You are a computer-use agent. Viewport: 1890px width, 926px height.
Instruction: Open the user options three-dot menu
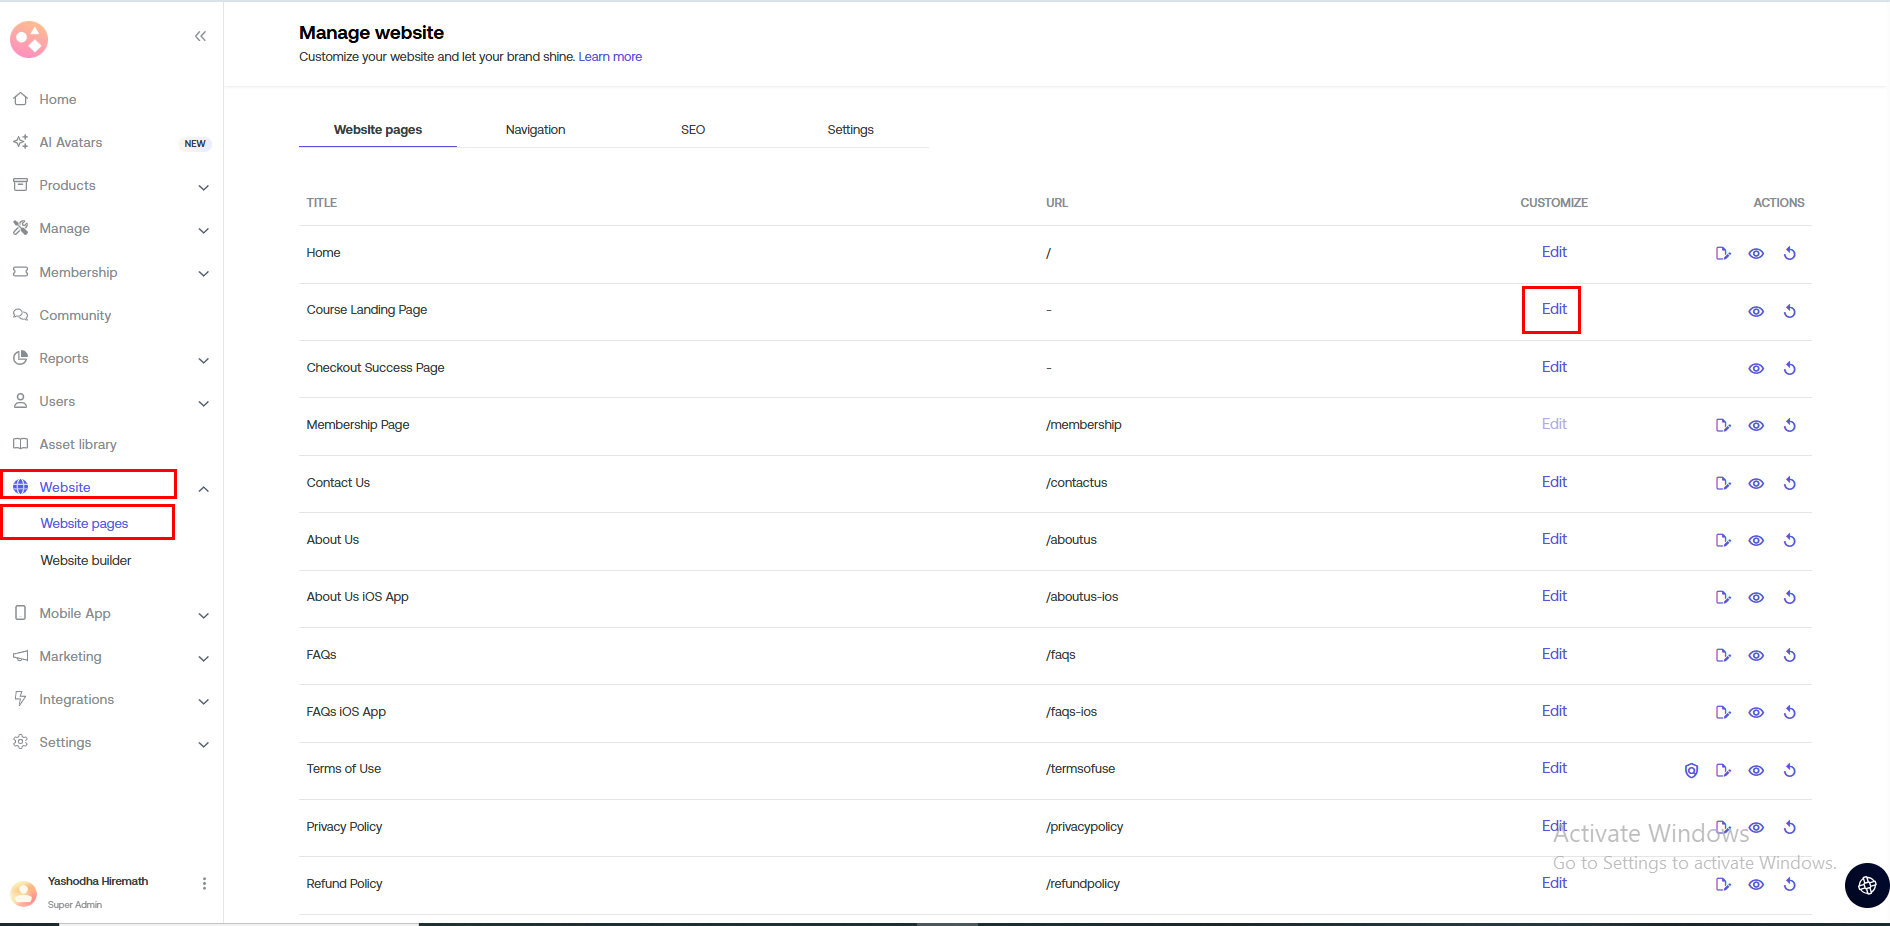[204, 883]
